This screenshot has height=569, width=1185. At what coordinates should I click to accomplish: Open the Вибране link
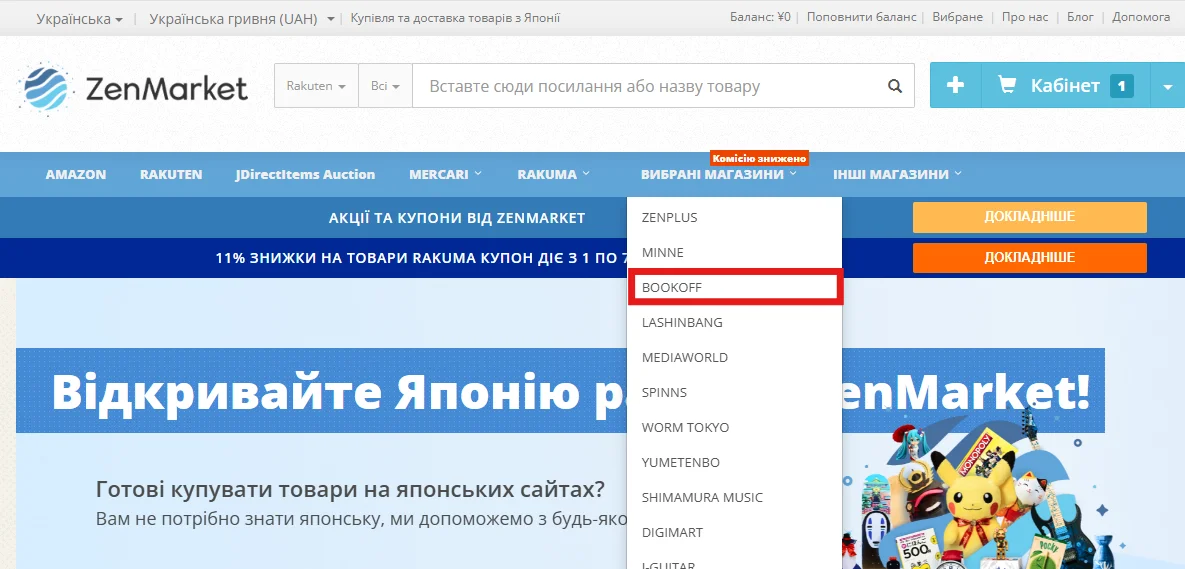point(958,17)
